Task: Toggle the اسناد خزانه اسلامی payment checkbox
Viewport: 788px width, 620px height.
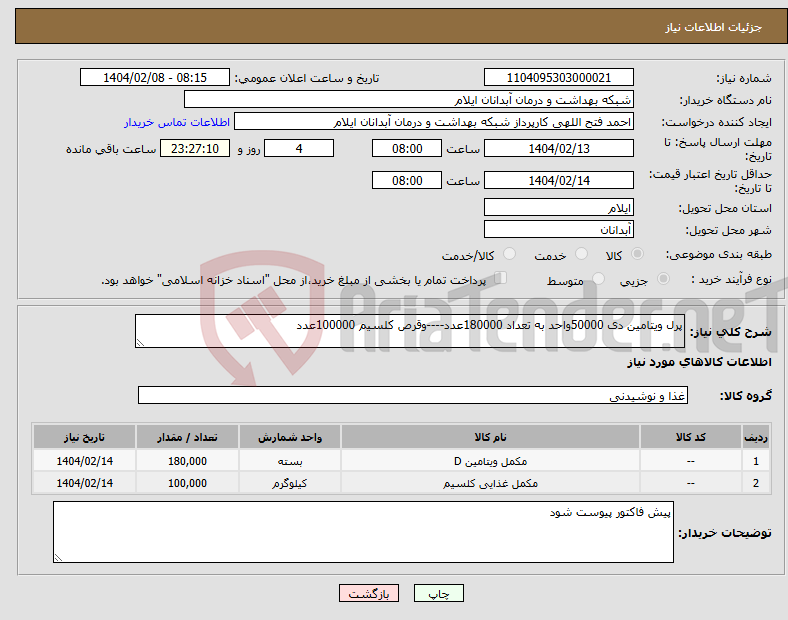Action: [x=501, y=278]
